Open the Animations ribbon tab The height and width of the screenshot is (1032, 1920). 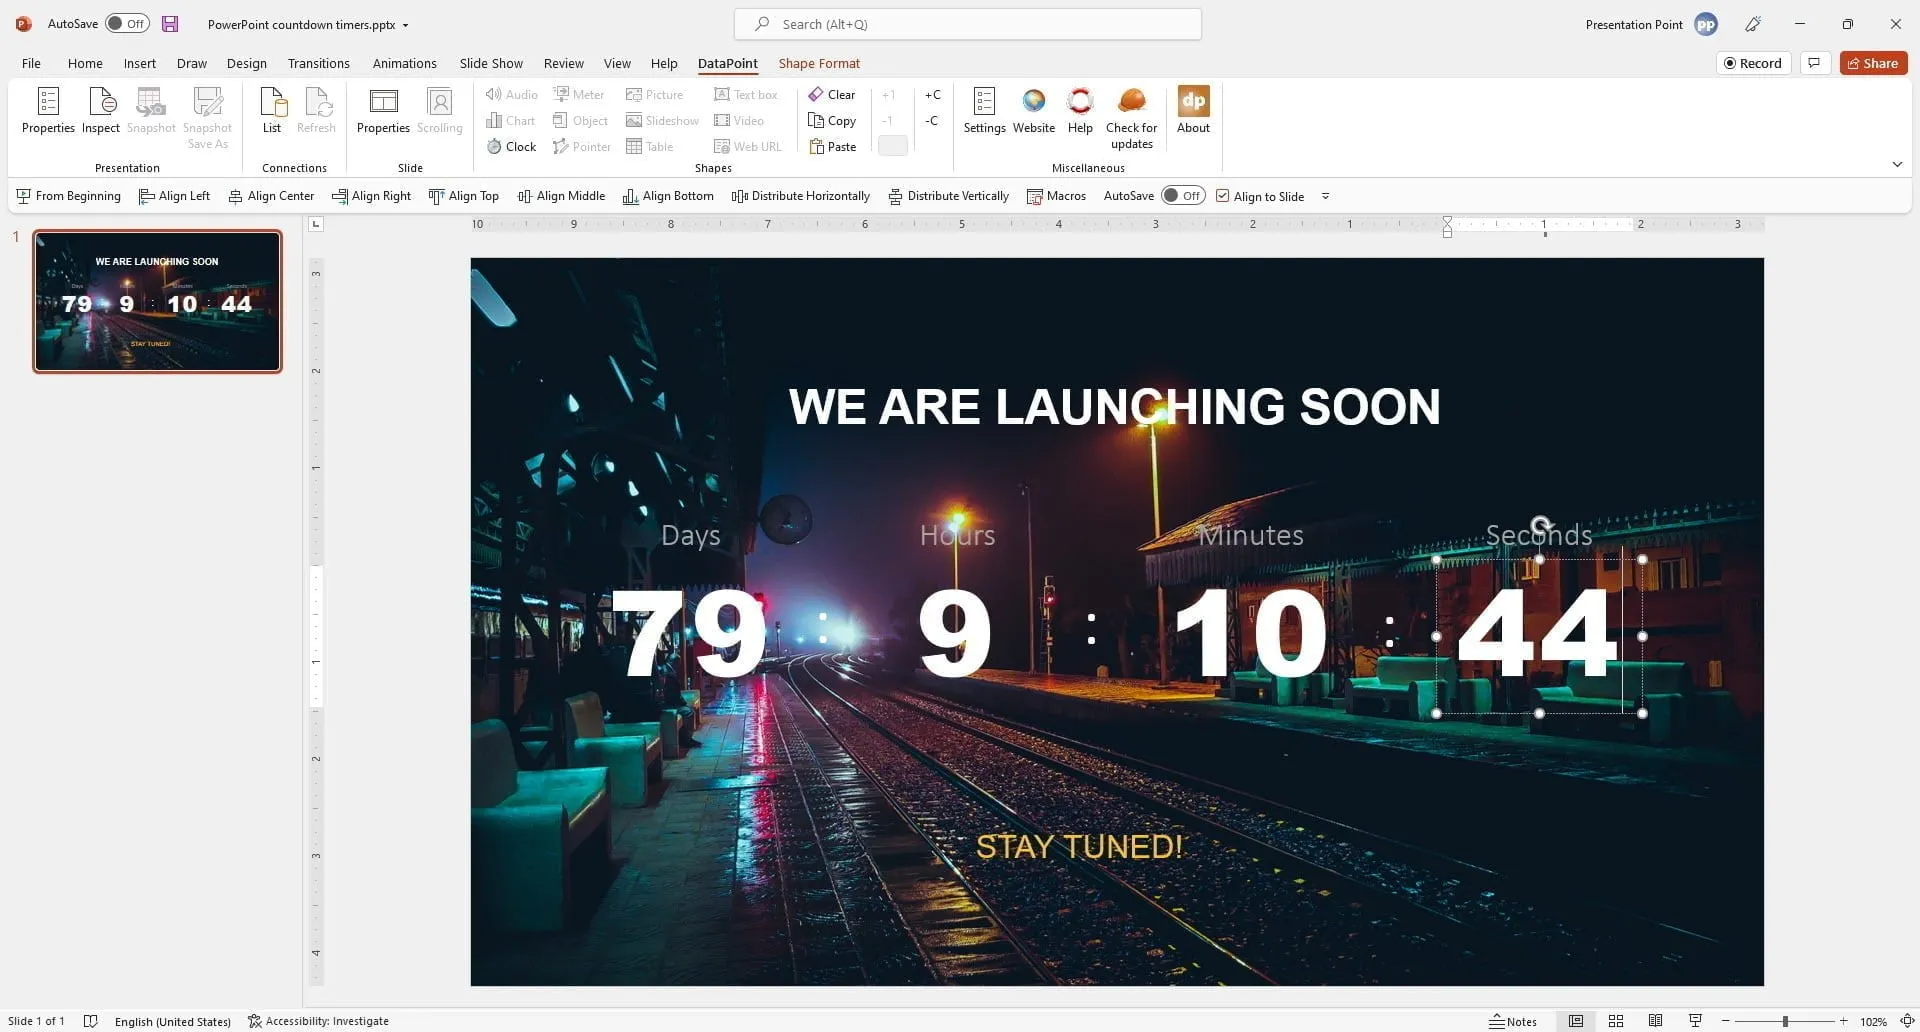tap(404, 63)
